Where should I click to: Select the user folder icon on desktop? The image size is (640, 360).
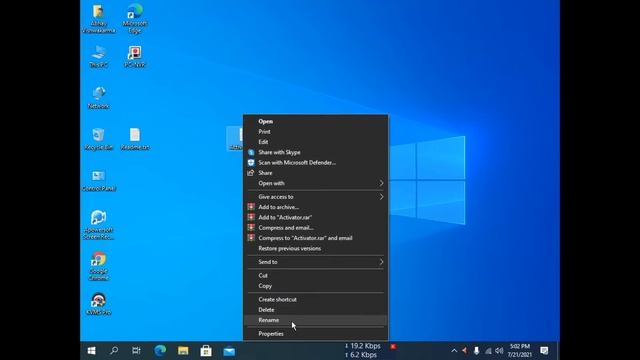click(x=98, y=18)
